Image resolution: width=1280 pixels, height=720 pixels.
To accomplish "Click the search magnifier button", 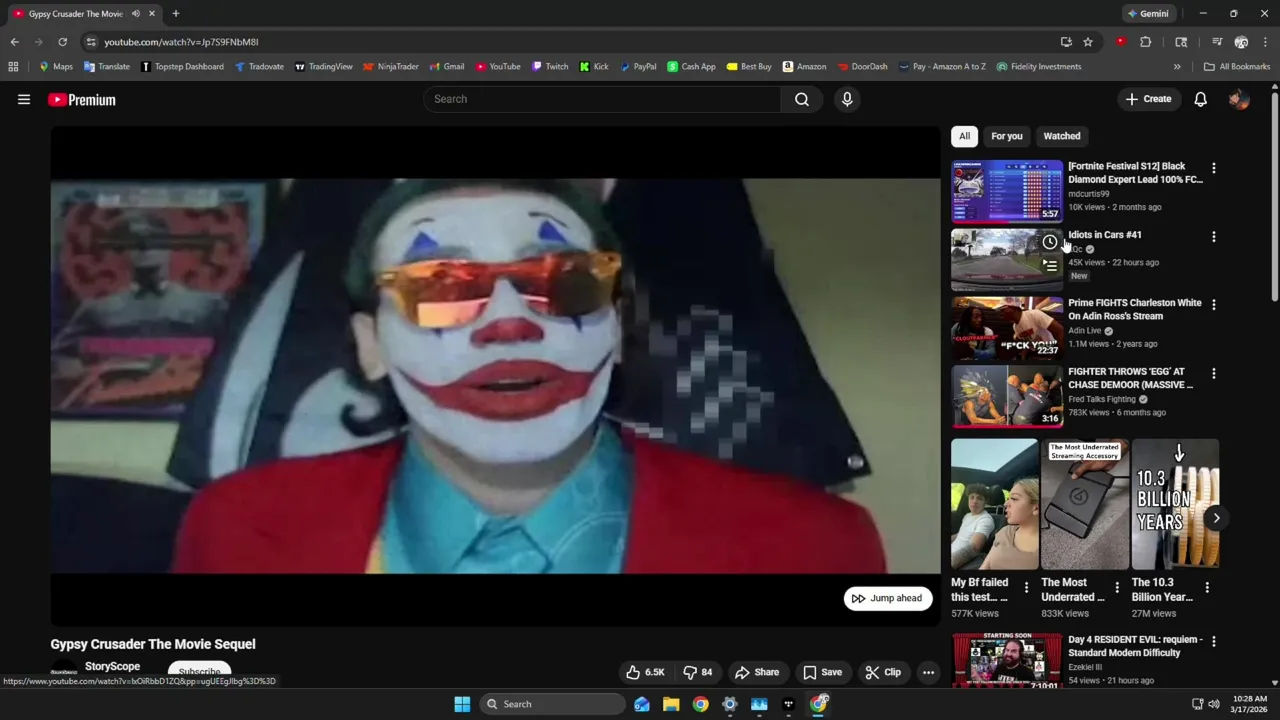I will tap(802, 99).
